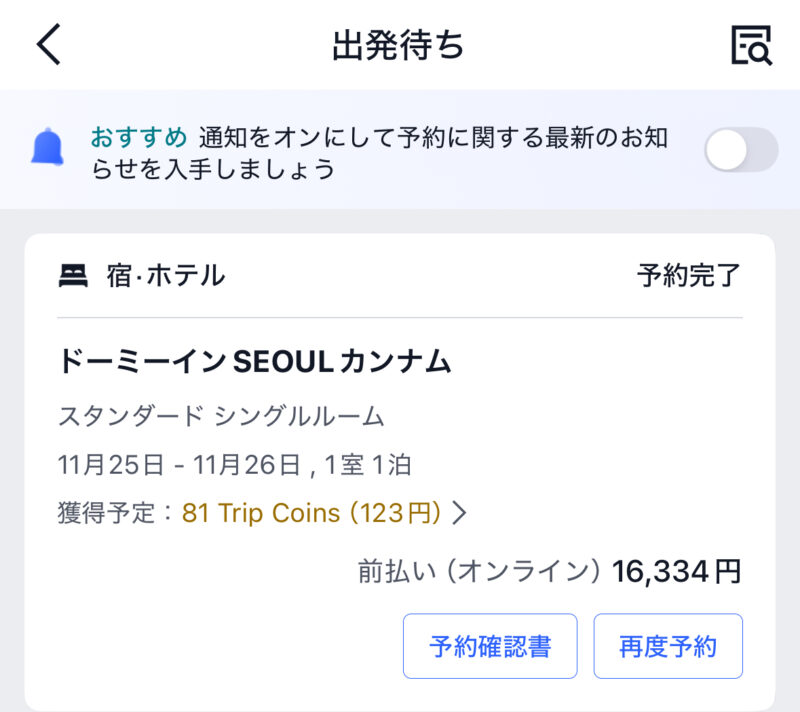
Task: Open the booking search icon
Action: [x=751, y=45]
